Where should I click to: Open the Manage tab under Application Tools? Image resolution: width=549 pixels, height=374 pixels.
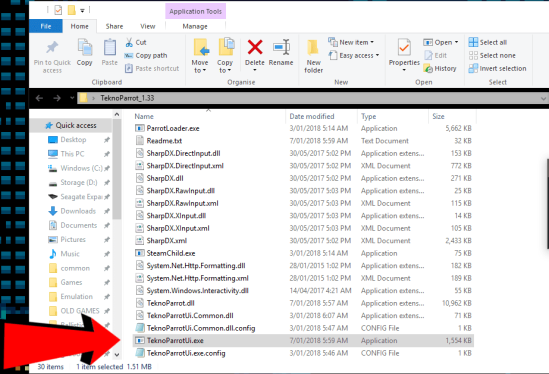point(195,26)
